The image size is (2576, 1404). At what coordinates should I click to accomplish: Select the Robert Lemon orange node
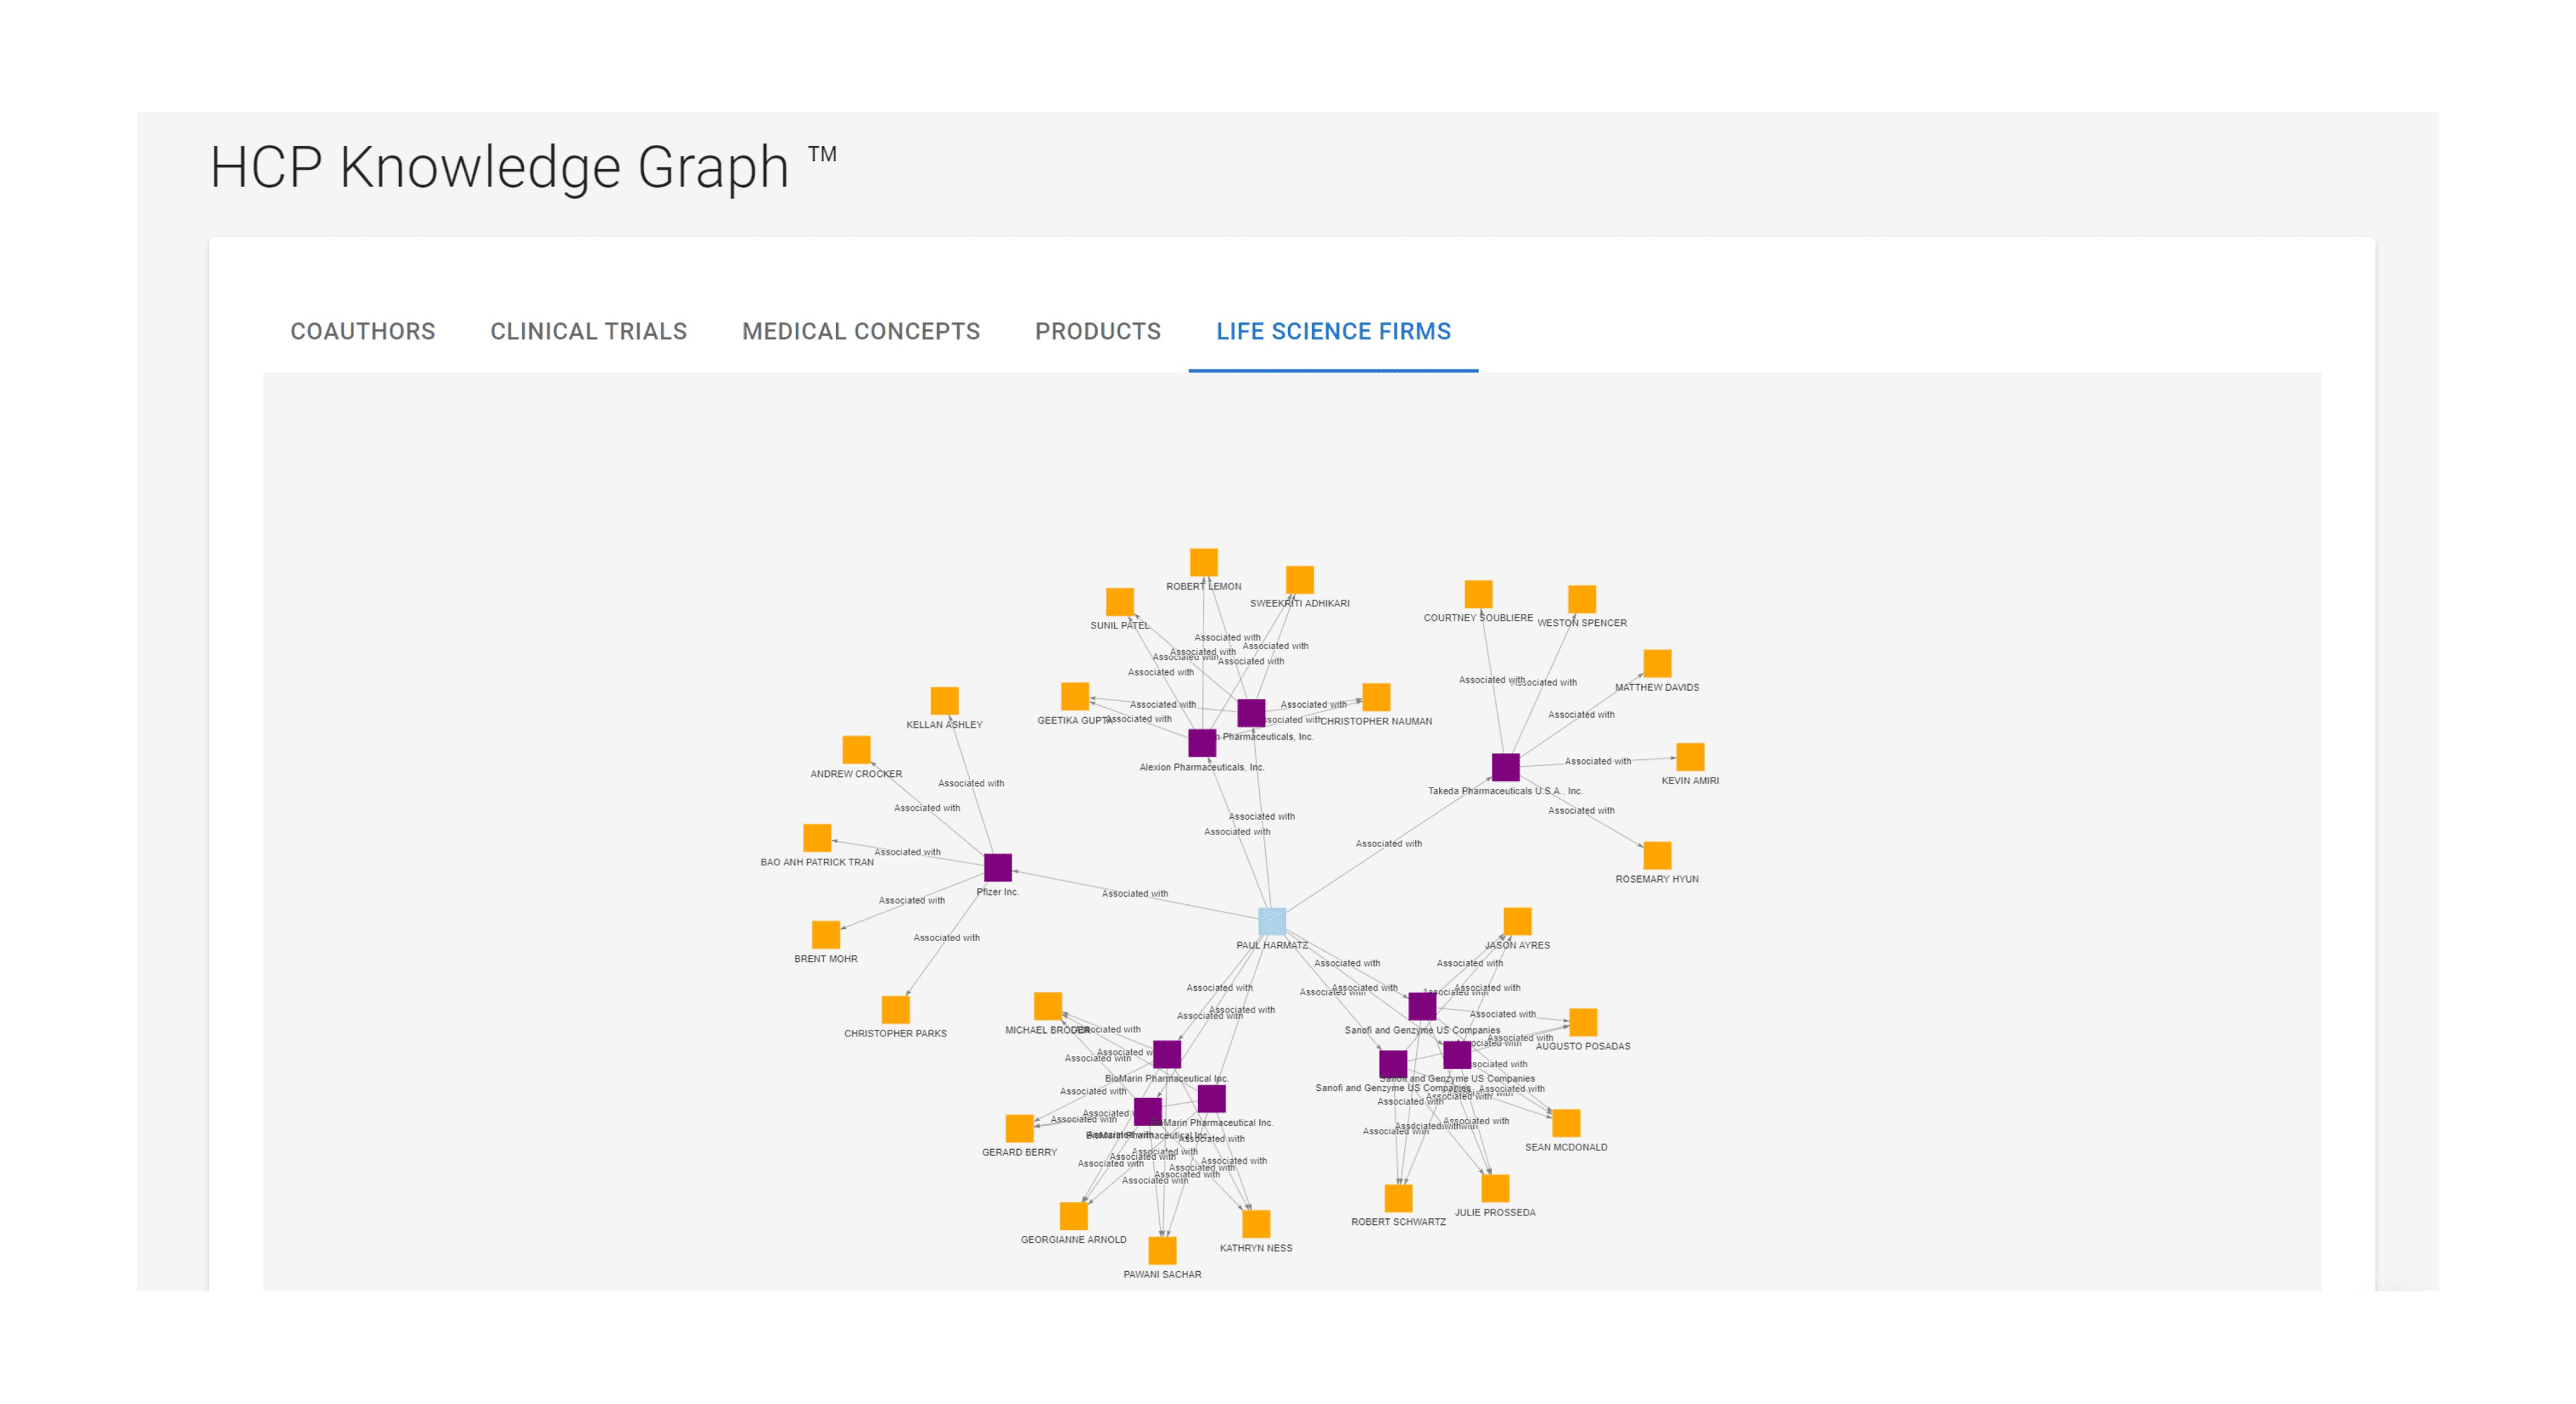[x=1203, y=562]
